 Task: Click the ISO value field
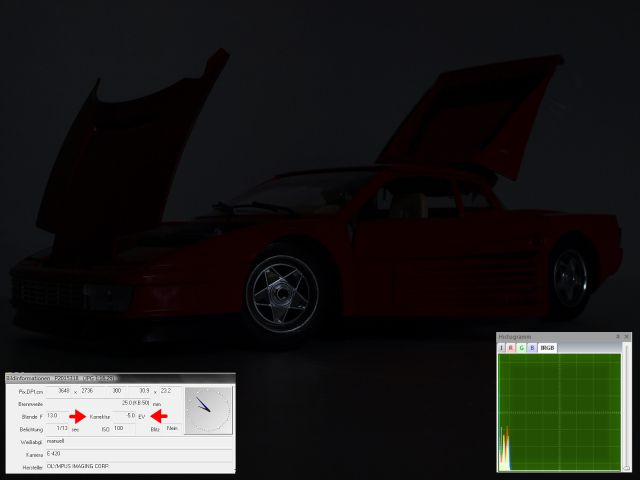click(x=124, y=428)
